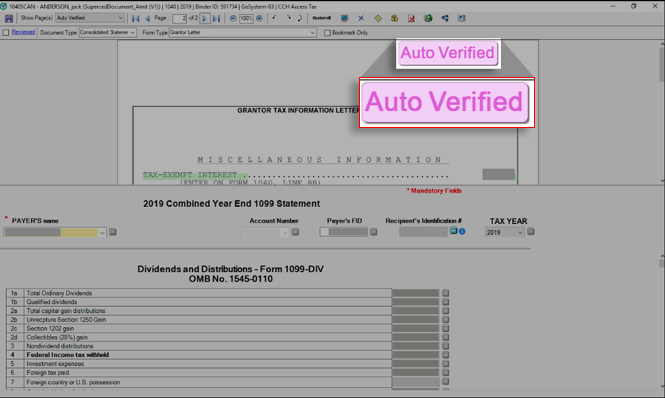Screen dimensions: 665x398
Task: Click the red X document icon
Action: (411, 18)
